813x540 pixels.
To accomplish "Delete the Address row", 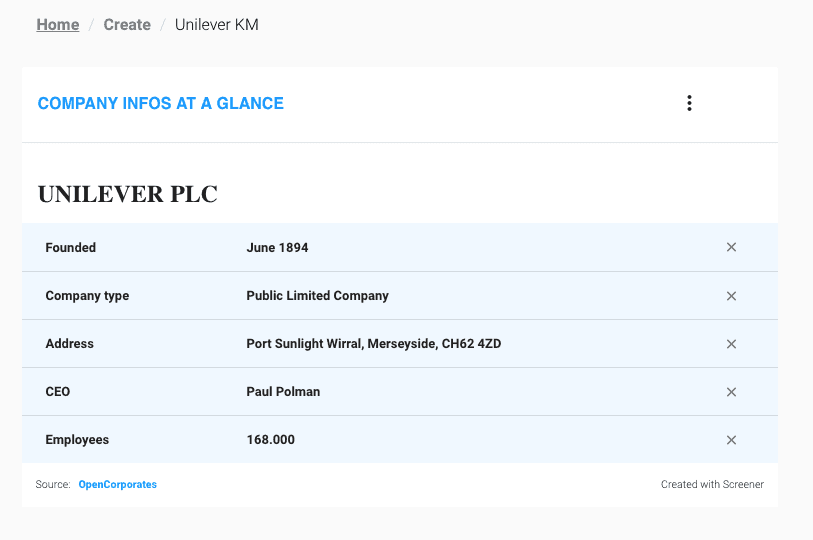I will tap(731, 344).
